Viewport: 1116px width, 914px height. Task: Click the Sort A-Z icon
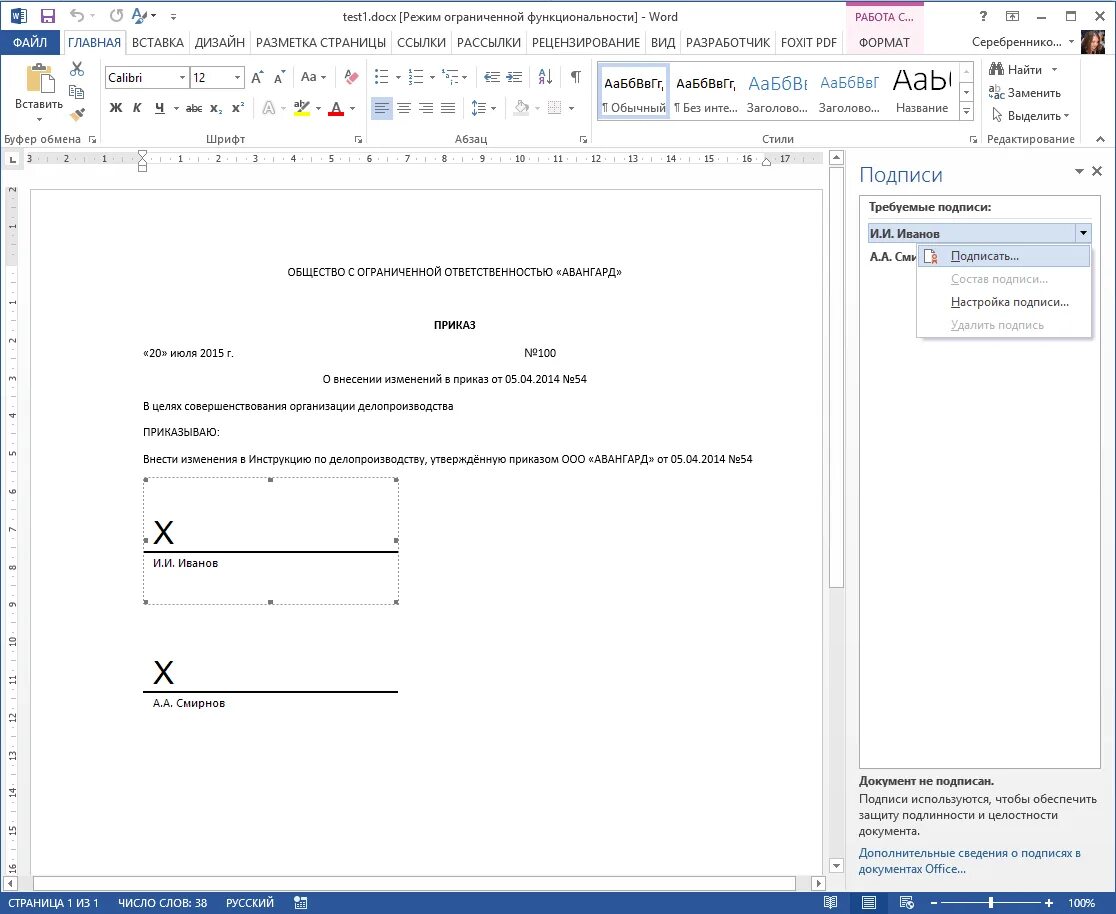point(545,77)
